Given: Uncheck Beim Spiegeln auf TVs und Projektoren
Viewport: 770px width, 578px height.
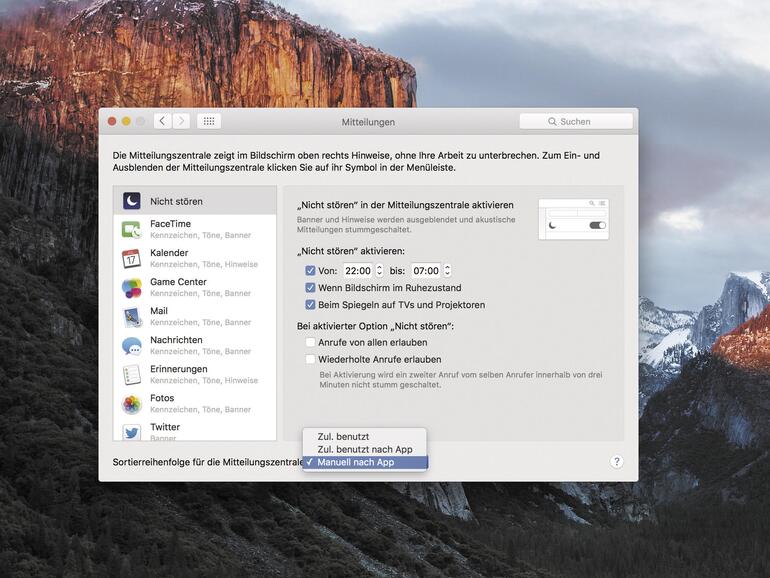Looking at the screenshot, I should click(310, 304).
